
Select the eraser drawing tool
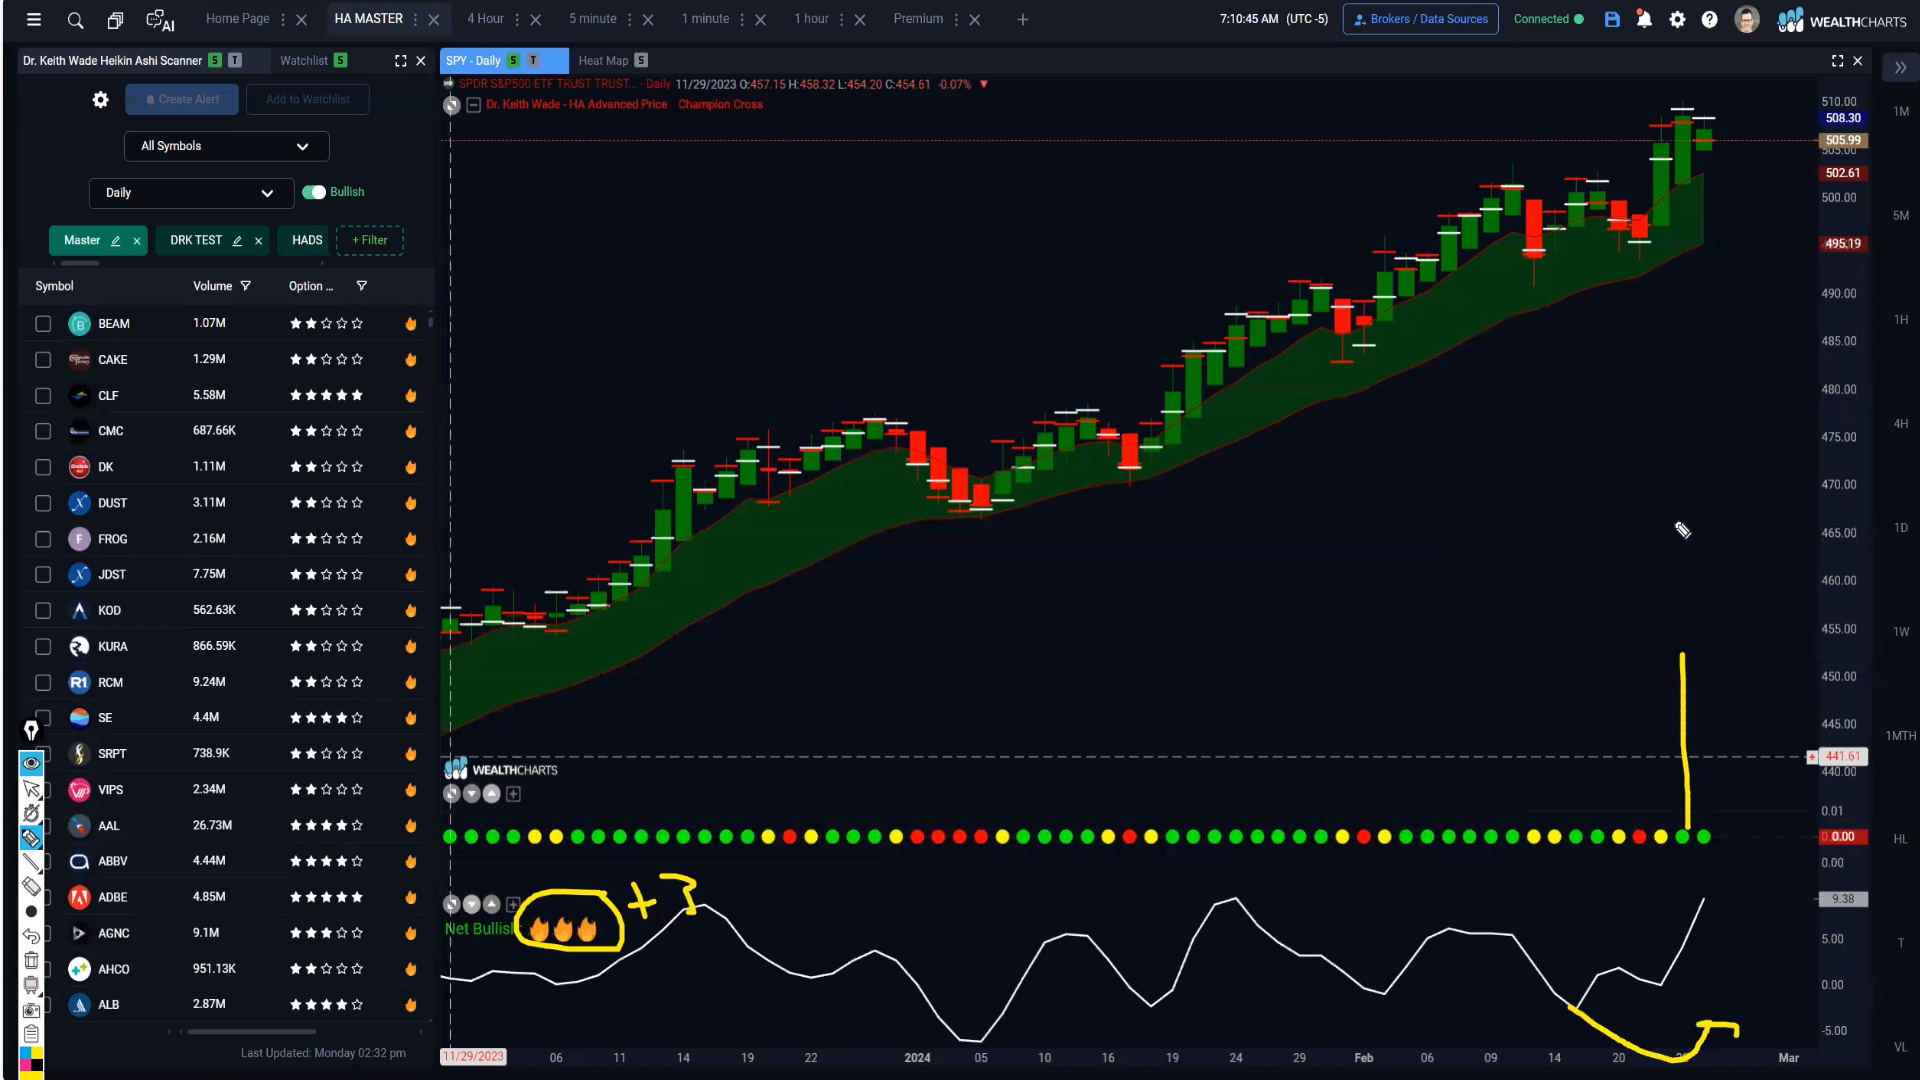click(x=31, y=886)
